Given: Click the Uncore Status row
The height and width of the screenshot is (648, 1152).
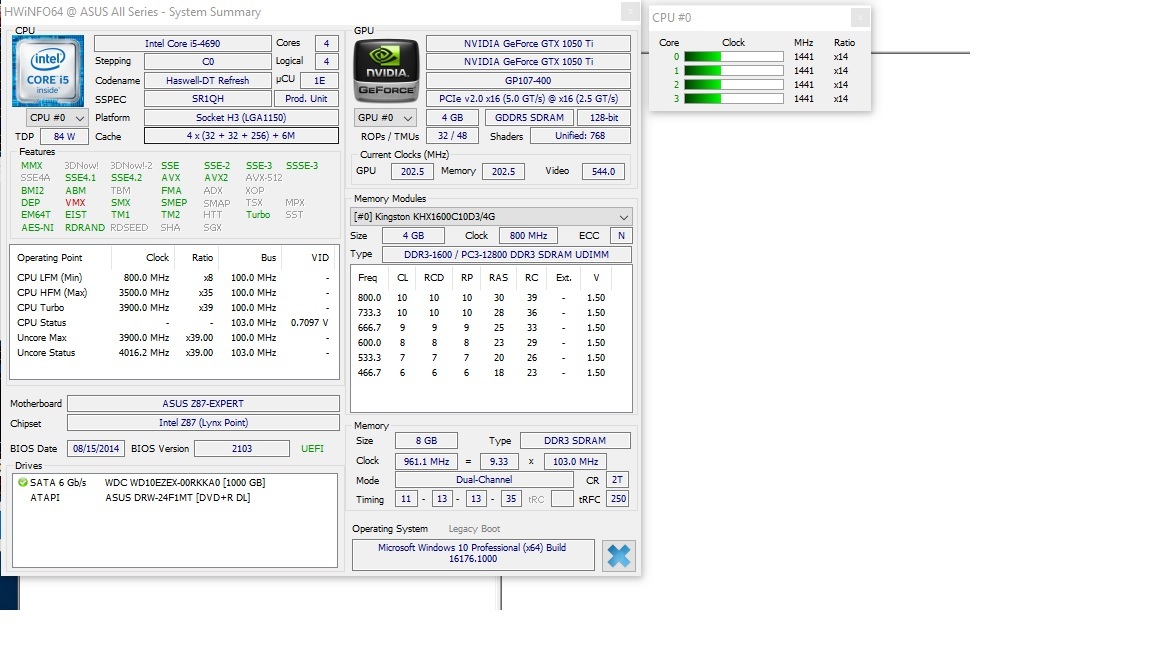Looking at the screenshot, I should [x=173, y=353].
